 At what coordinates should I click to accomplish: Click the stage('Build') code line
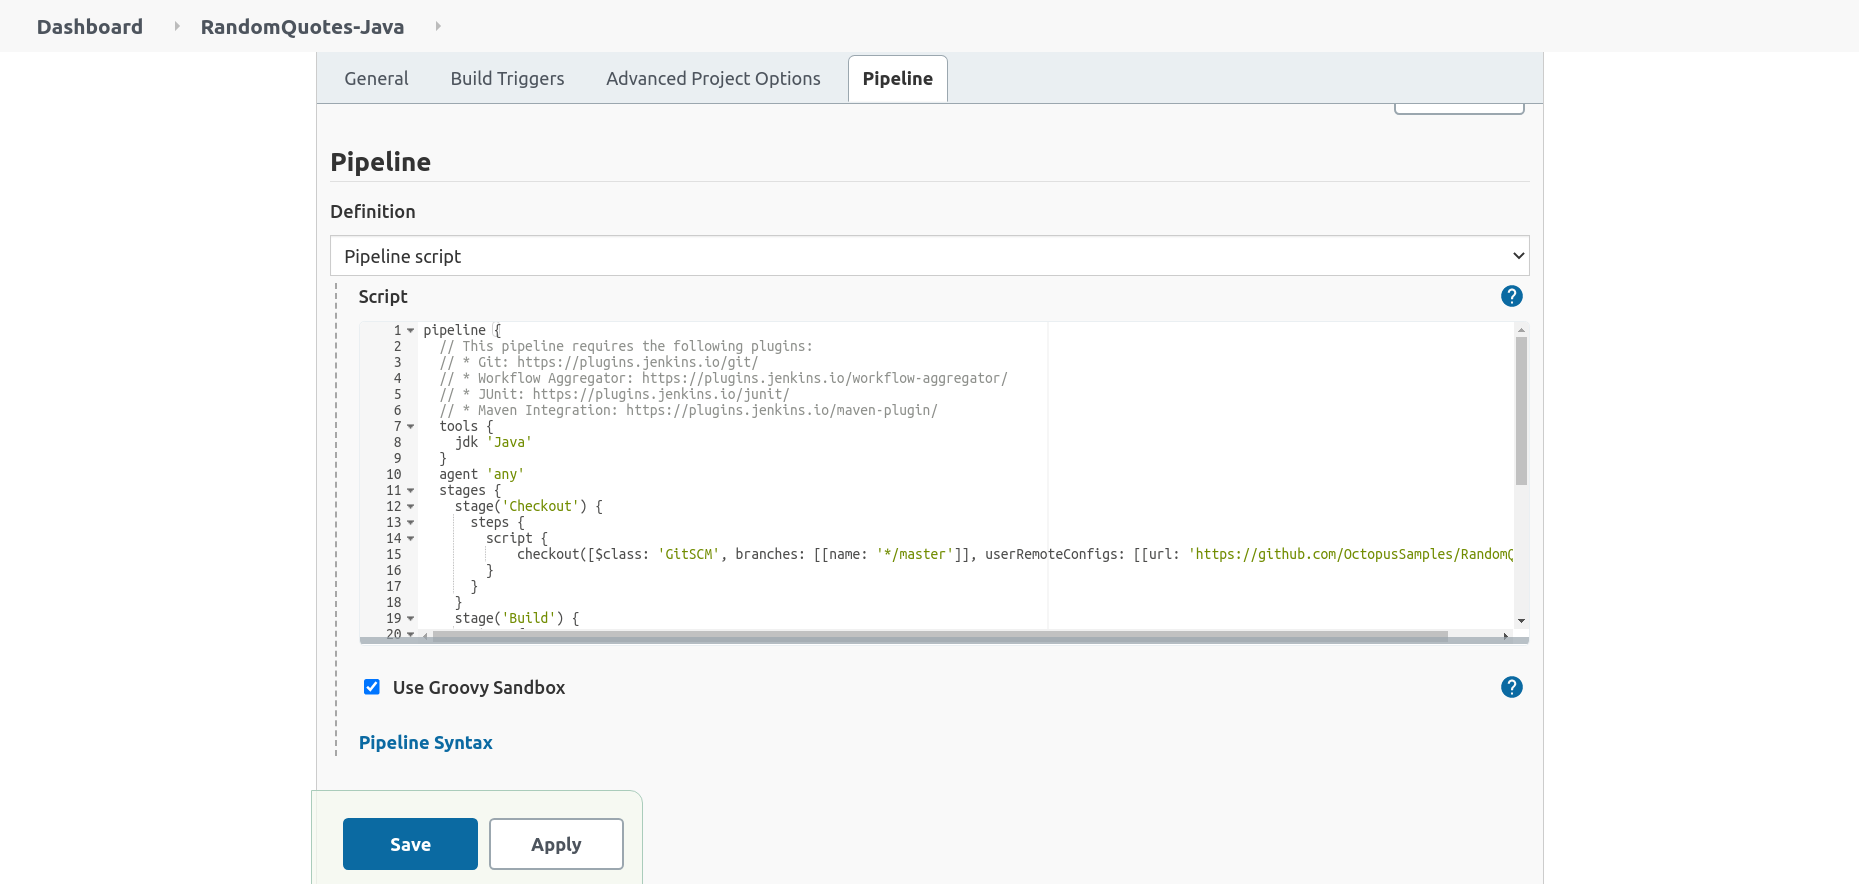517,618
